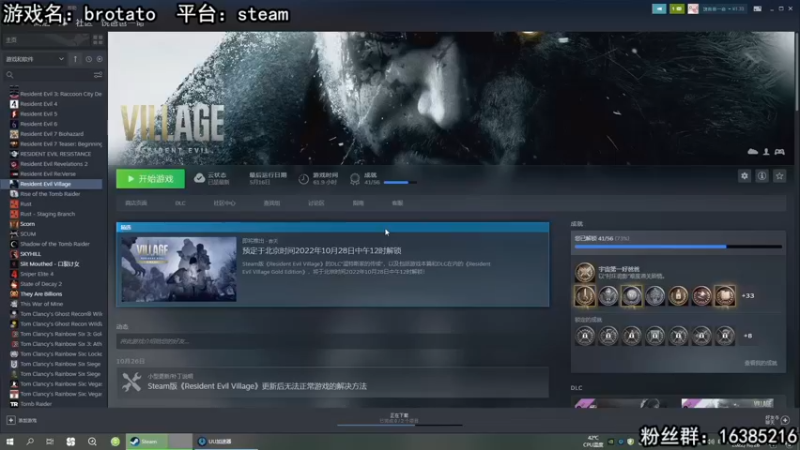The width and height of the screenshot is (800, 450).
Task: Toggle ready-to-play filter icon
Action: pyautogui.click(x=99, y=59)
